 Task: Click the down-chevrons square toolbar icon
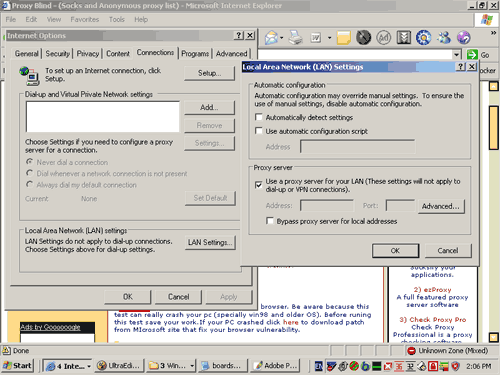(404, 38)
